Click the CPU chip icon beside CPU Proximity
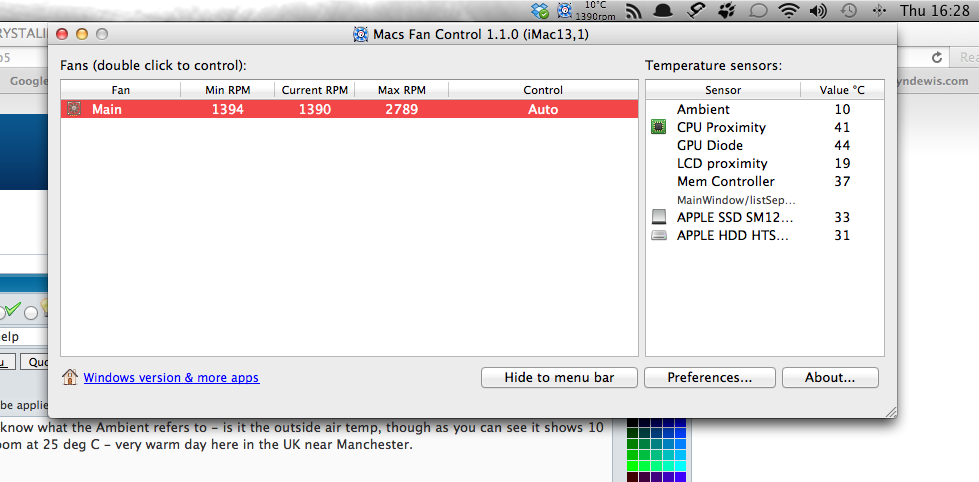The width and height of the screenshot is (979, 482). point(658,127)
